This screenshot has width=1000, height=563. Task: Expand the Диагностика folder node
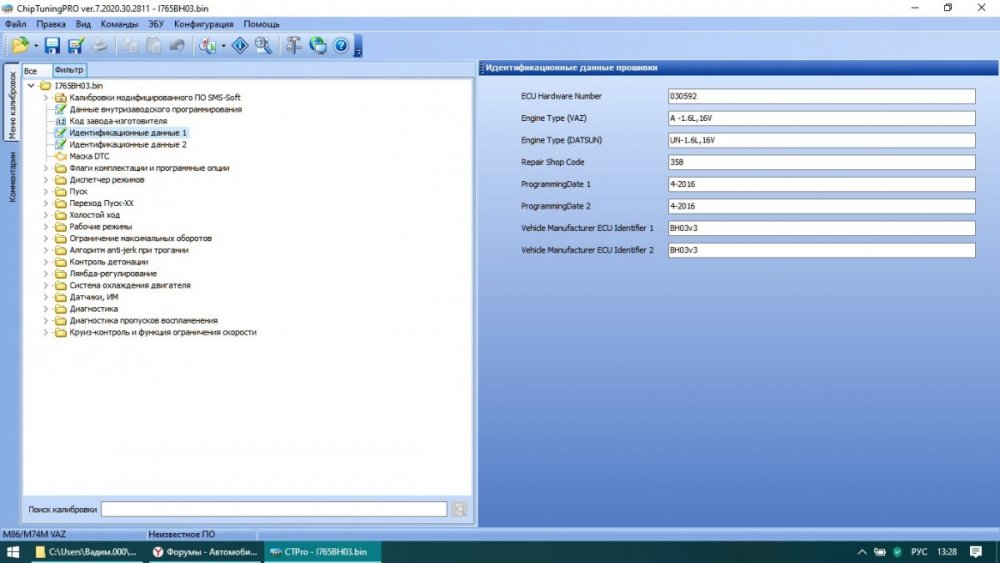point(45,309)
